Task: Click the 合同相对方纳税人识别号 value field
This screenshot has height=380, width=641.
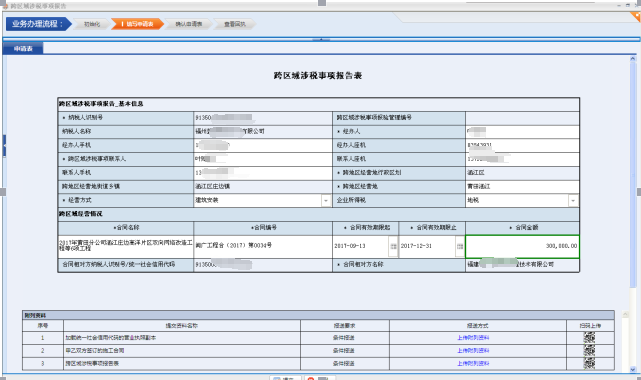Action: (263, 265)
